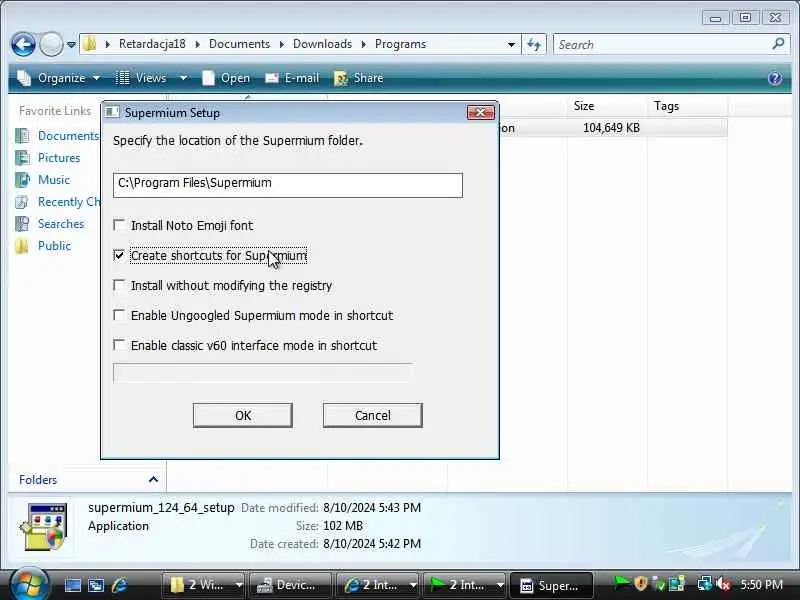
Task: Expand the Views dropdown arrow
Action: tap(183, 78)
